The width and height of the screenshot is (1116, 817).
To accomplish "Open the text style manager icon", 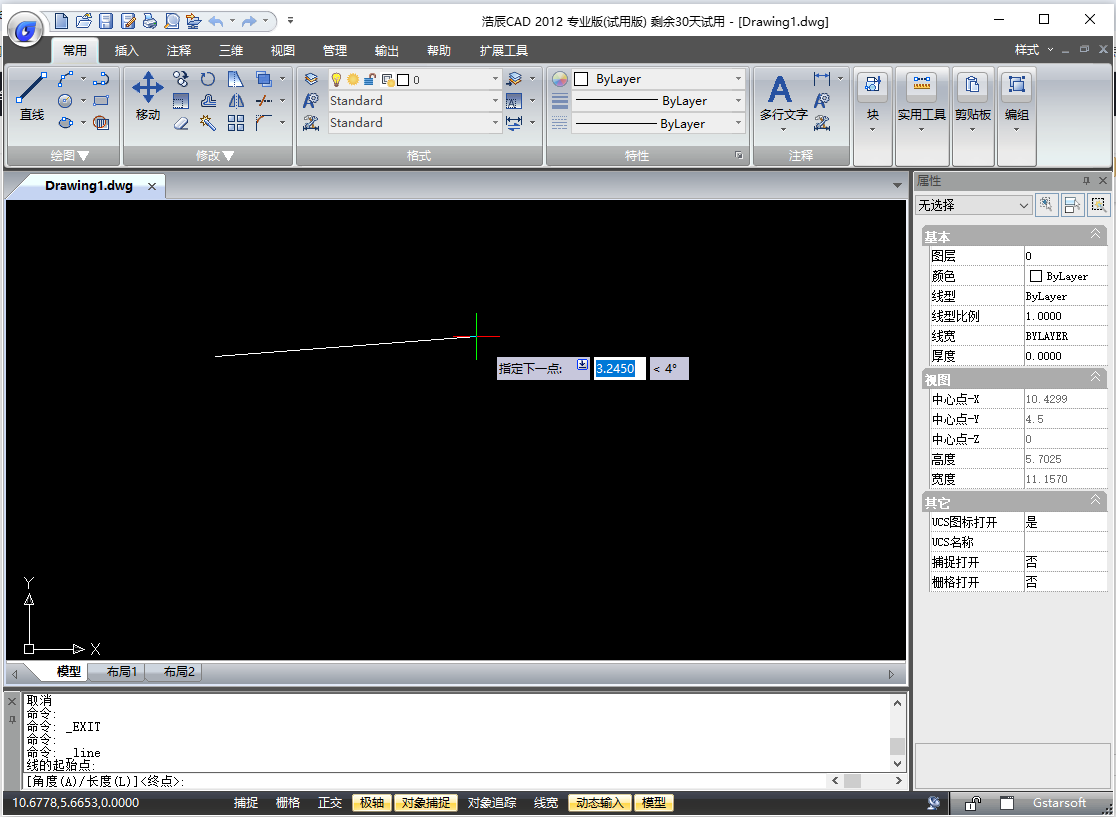I will pyautogui.click(x=311, y=101).
